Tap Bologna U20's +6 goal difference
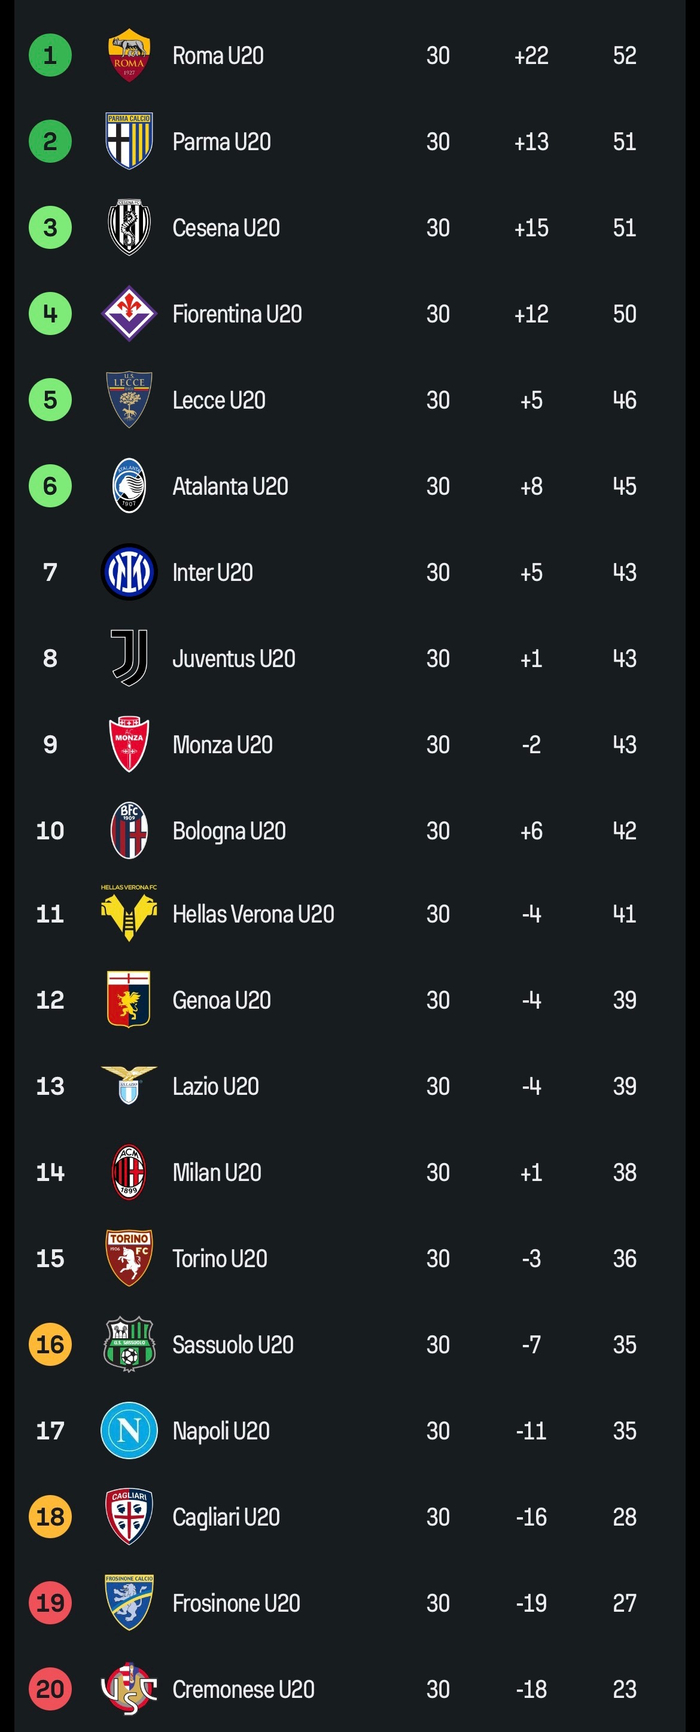The width and height of the screenshot is (700, 1732). point(531,830)
